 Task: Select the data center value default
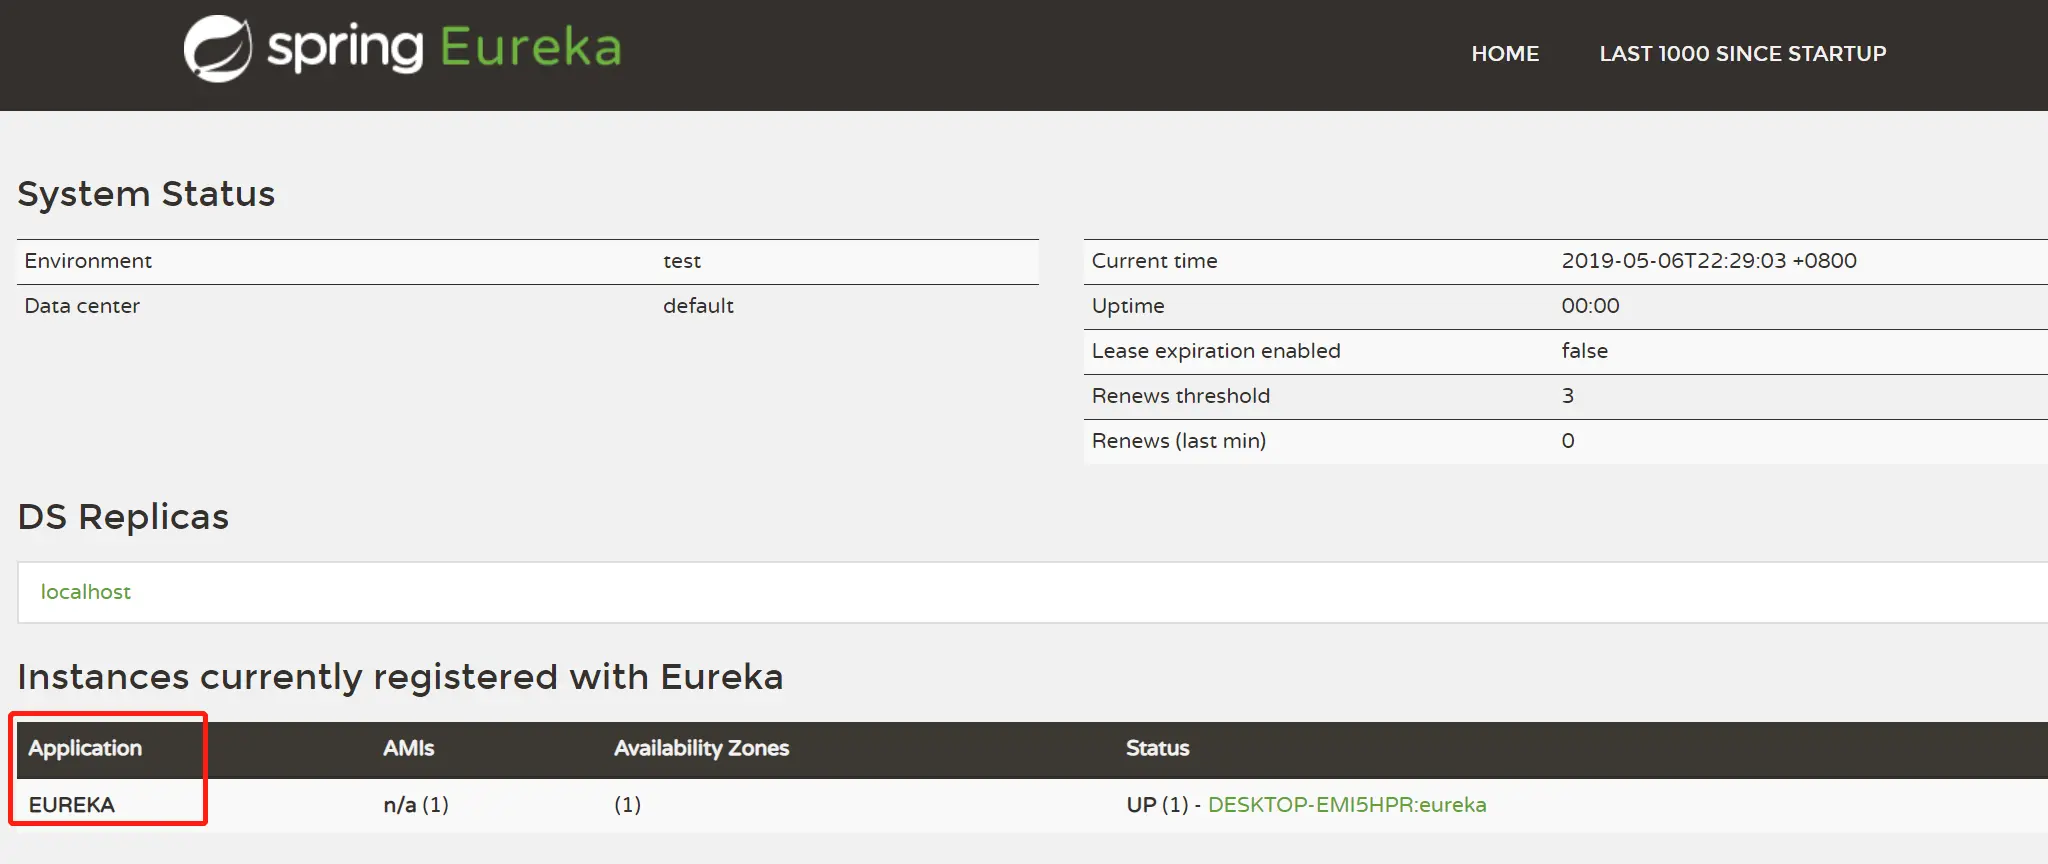(698, 306)
